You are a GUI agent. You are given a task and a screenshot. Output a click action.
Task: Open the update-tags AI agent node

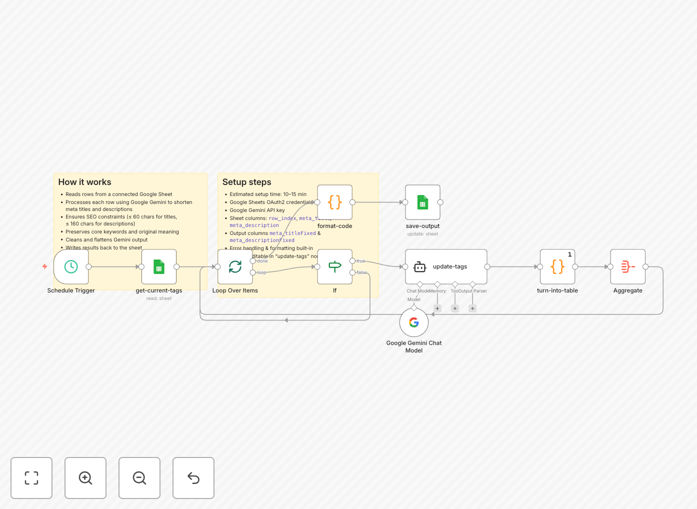446,267
